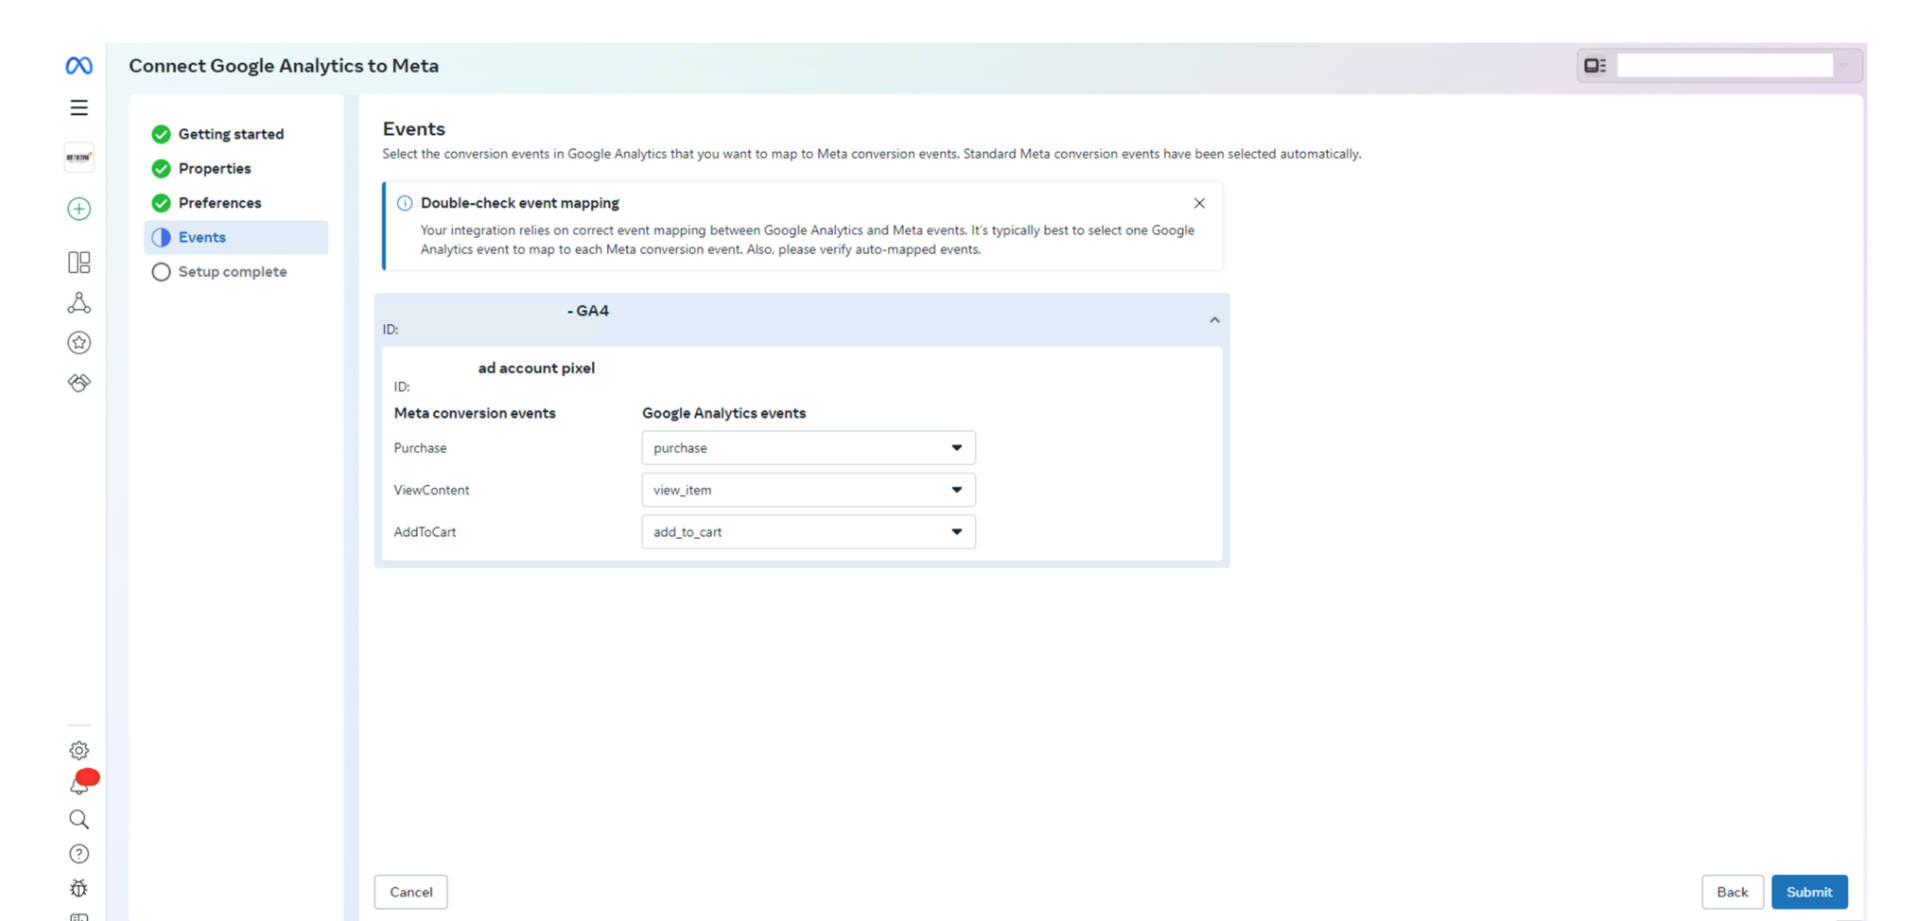
Task: Click the half-filled progress icon beside Events
Action: coord(161,237)
